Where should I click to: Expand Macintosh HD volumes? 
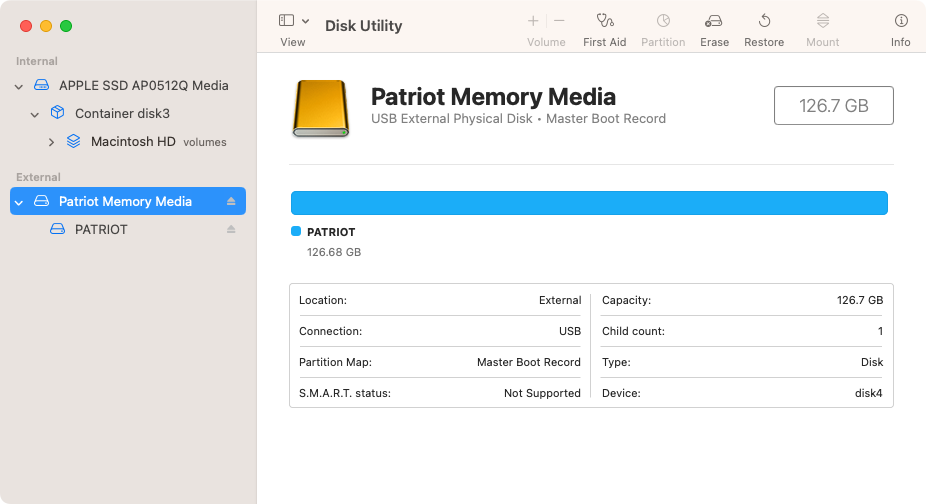click(51, 142)
